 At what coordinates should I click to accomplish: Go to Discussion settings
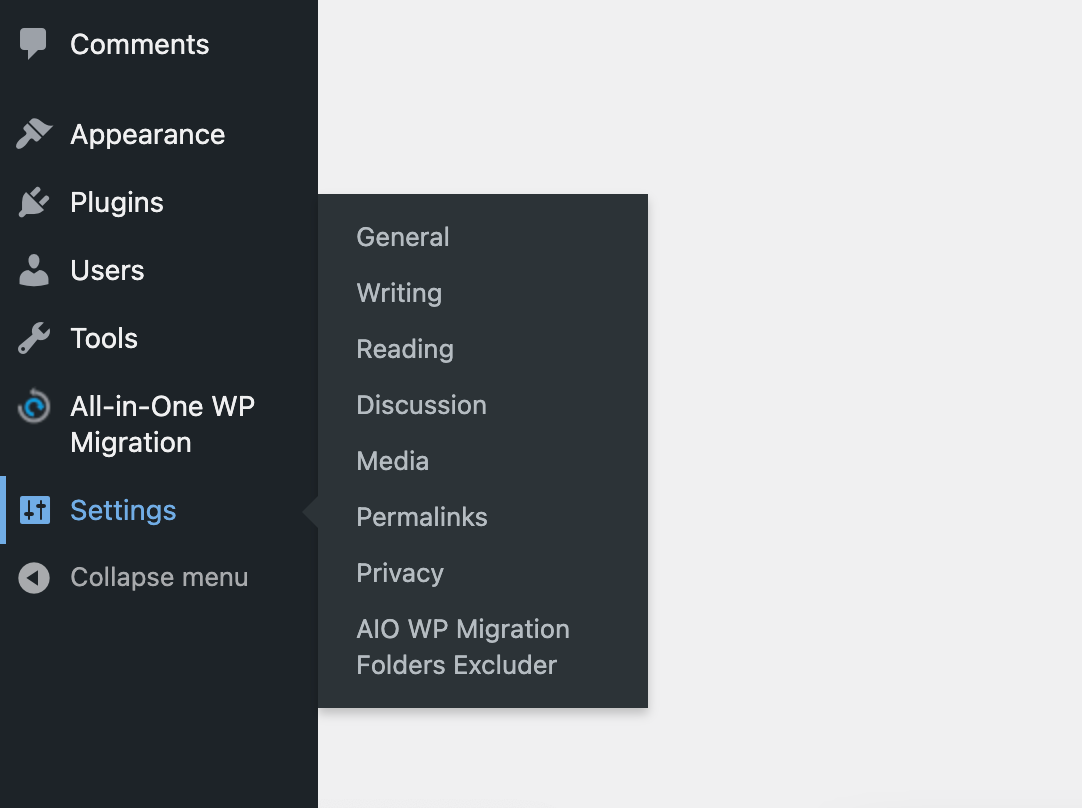[x=421, y=405]
